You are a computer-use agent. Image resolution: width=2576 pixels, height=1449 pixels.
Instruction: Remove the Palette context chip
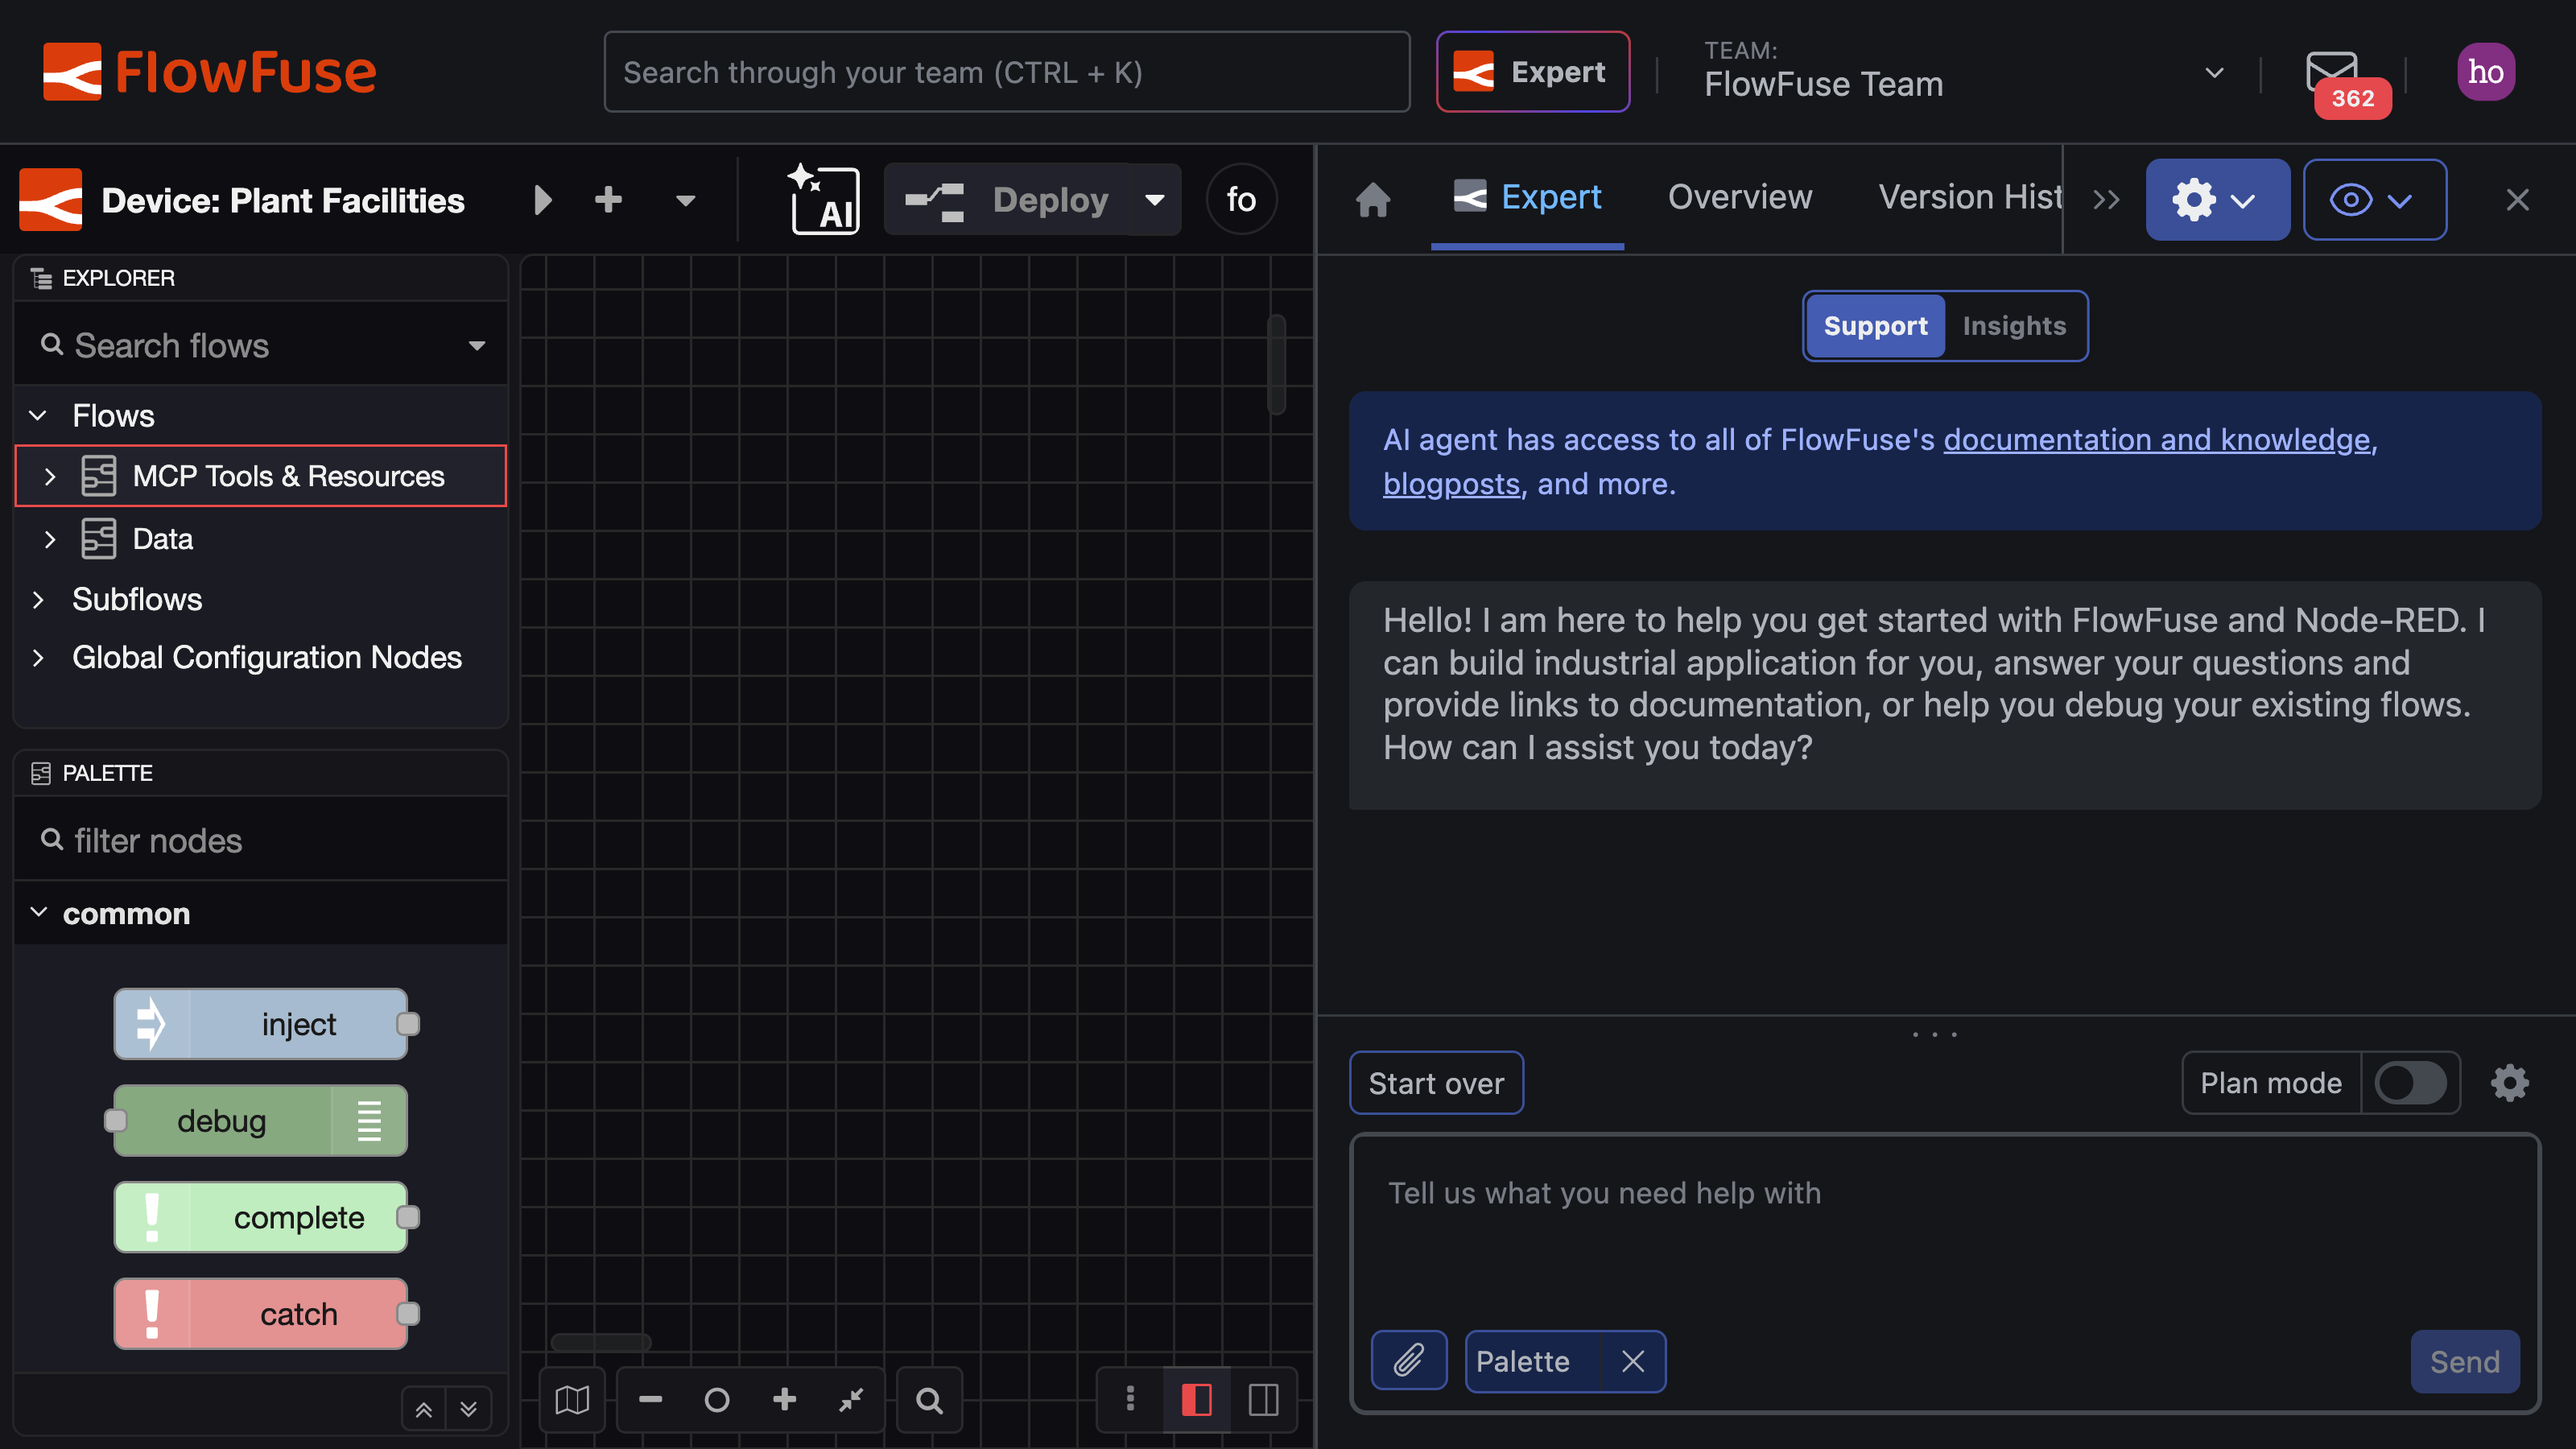pos(1633,1361)
